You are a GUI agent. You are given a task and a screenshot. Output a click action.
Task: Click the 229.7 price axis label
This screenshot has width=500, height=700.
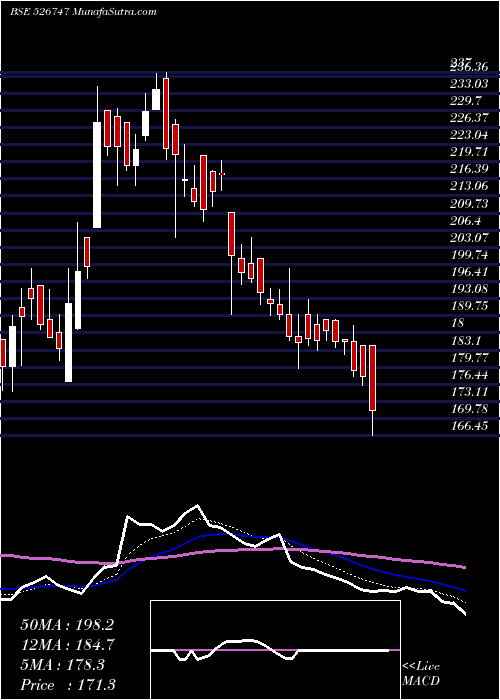point(466,101)
